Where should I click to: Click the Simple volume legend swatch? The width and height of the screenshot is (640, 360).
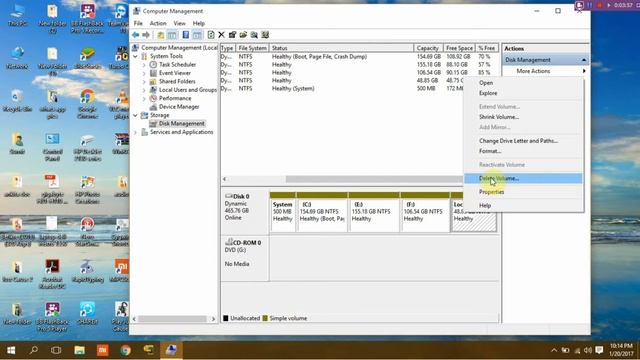[265, 318]
